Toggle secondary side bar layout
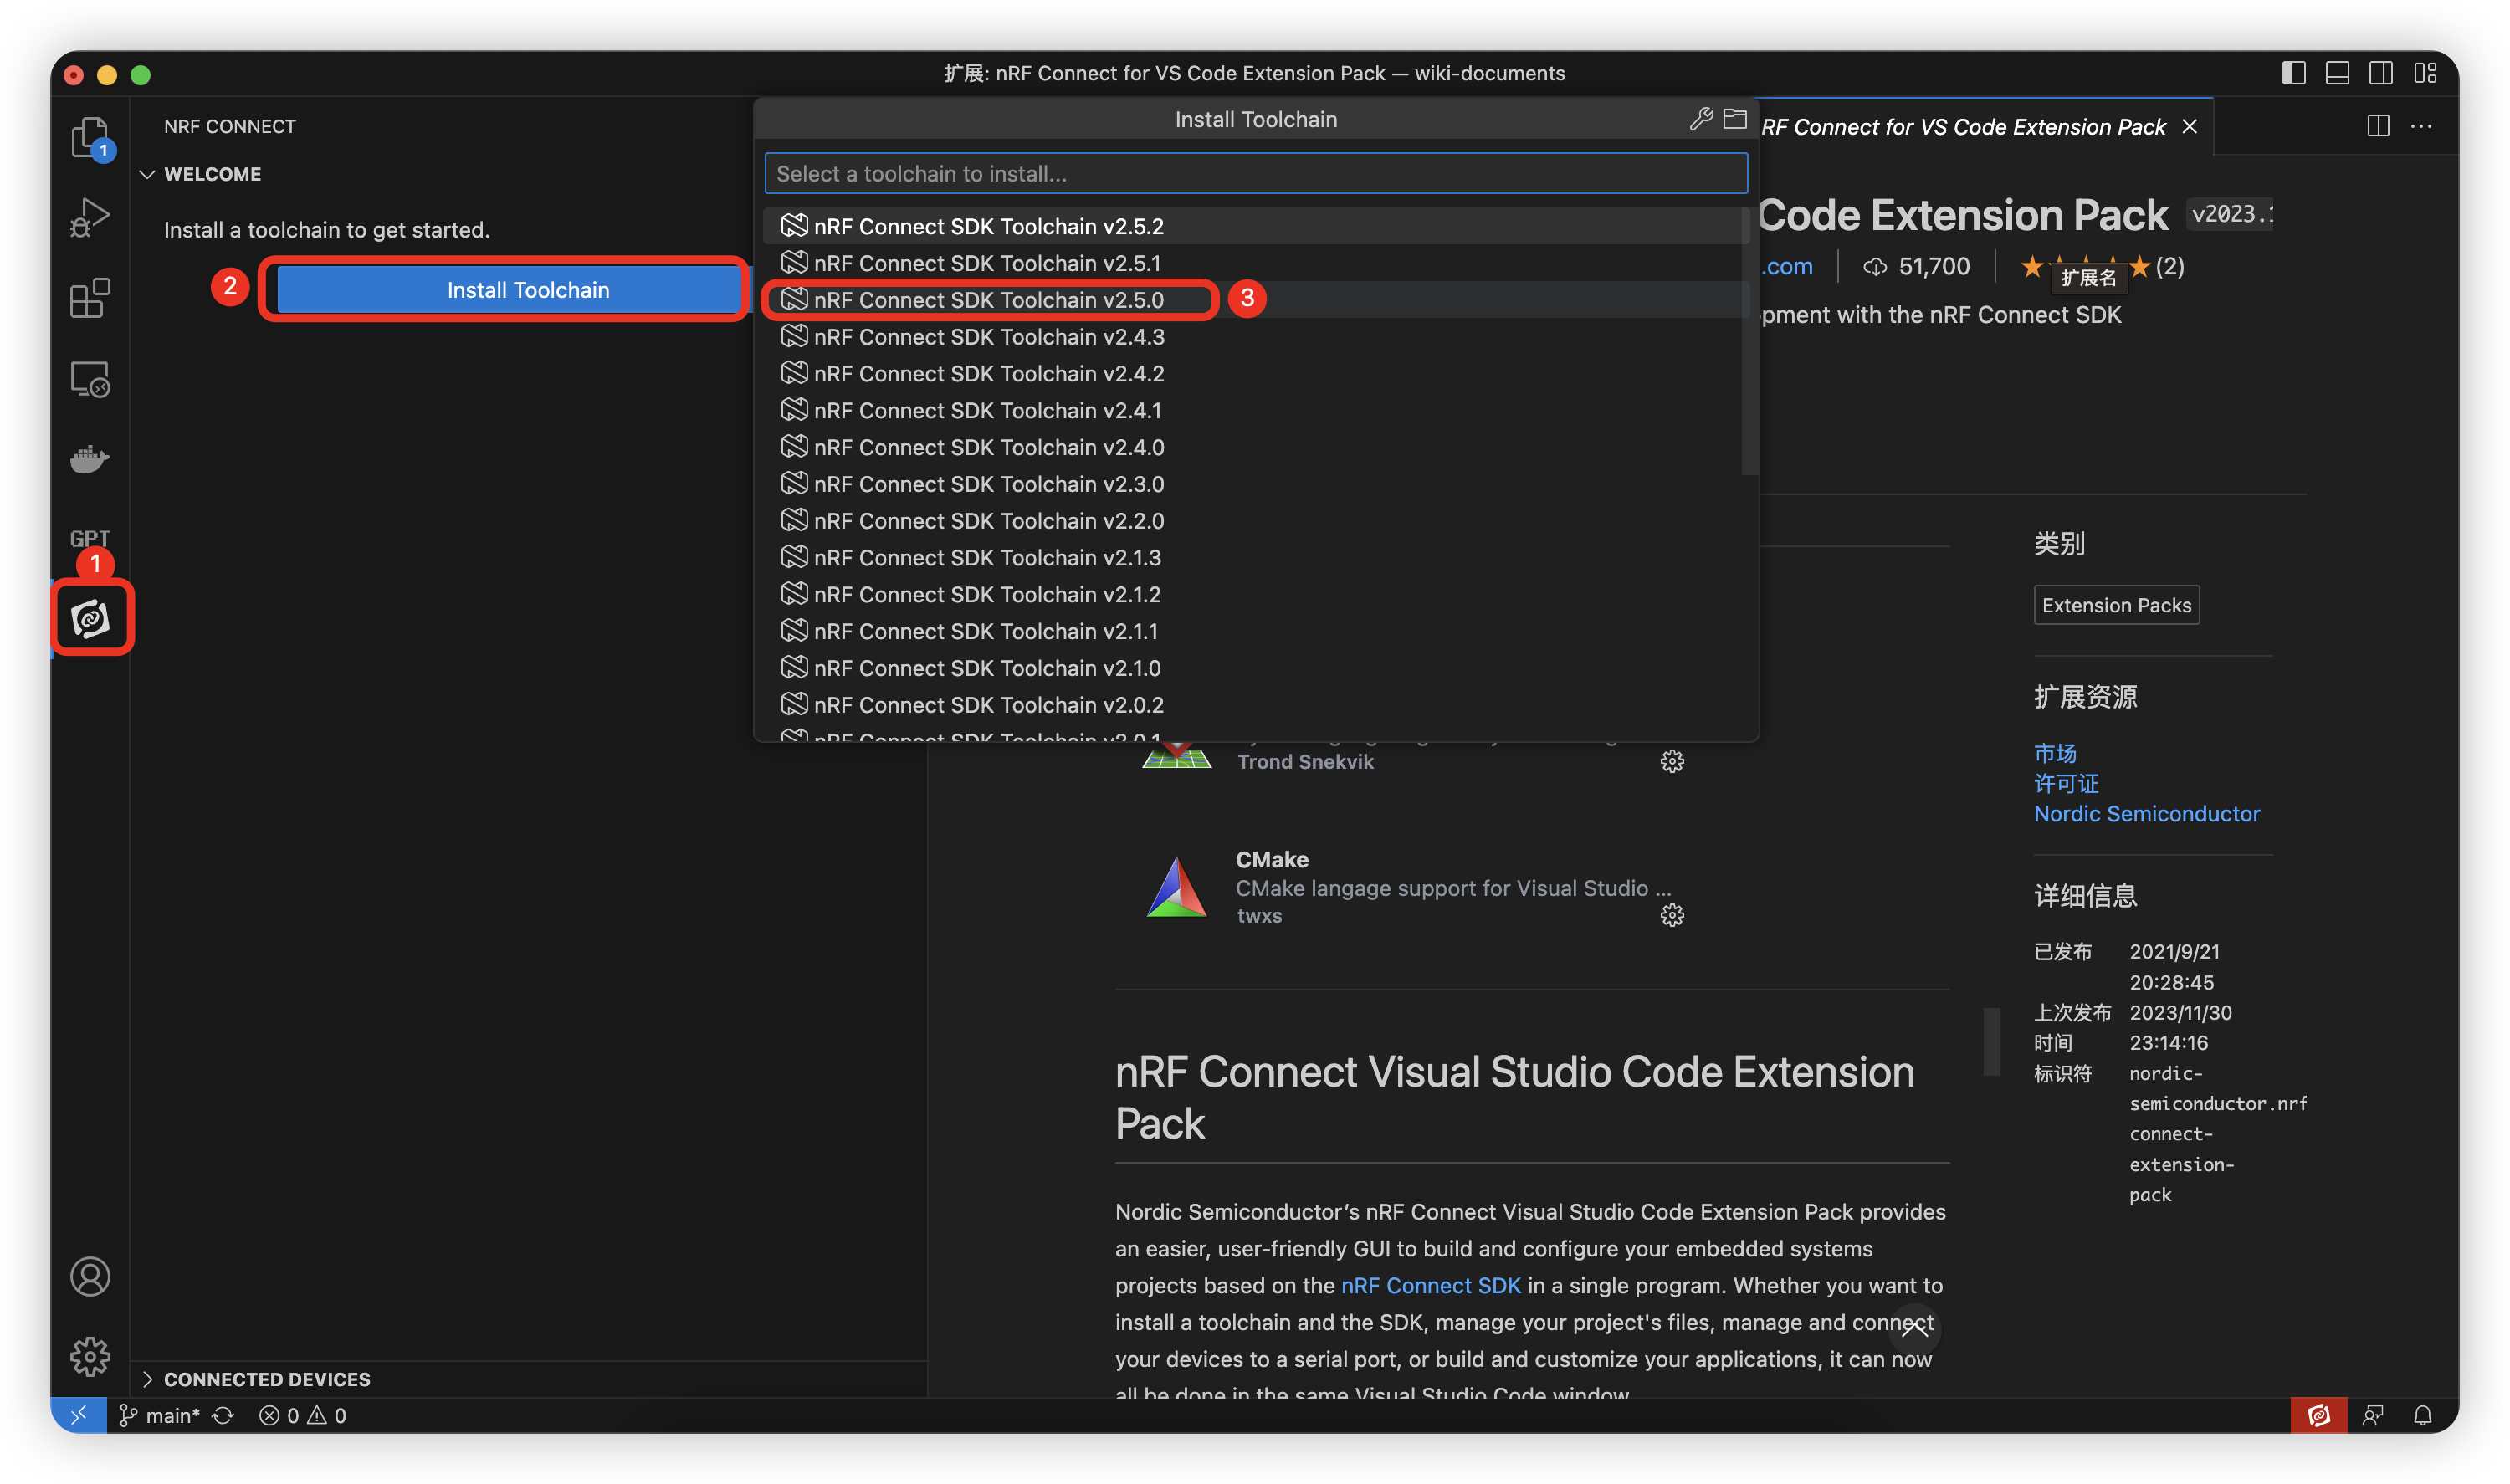Image resolution: width=2510 pixels, height=1484 pixels. click(x=2381, y=73)
